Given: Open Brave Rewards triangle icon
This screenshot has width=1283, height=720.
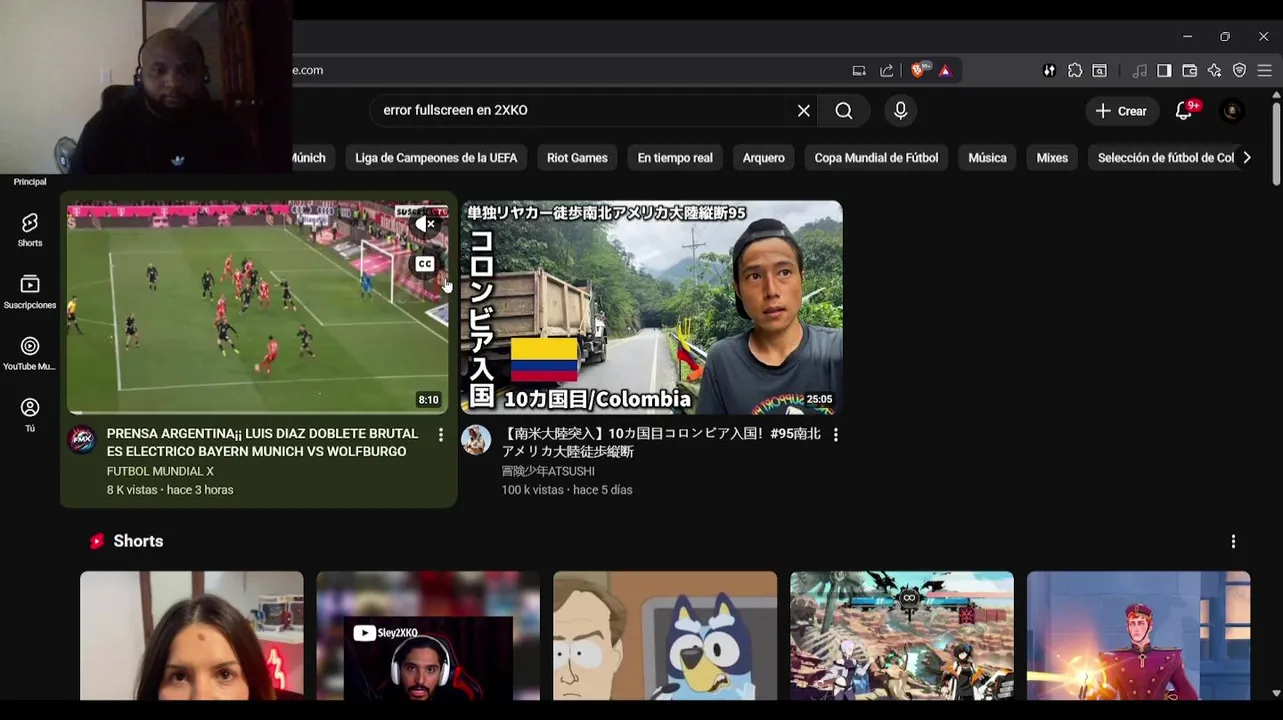Looking at the screenshot, I should (945, 70).
